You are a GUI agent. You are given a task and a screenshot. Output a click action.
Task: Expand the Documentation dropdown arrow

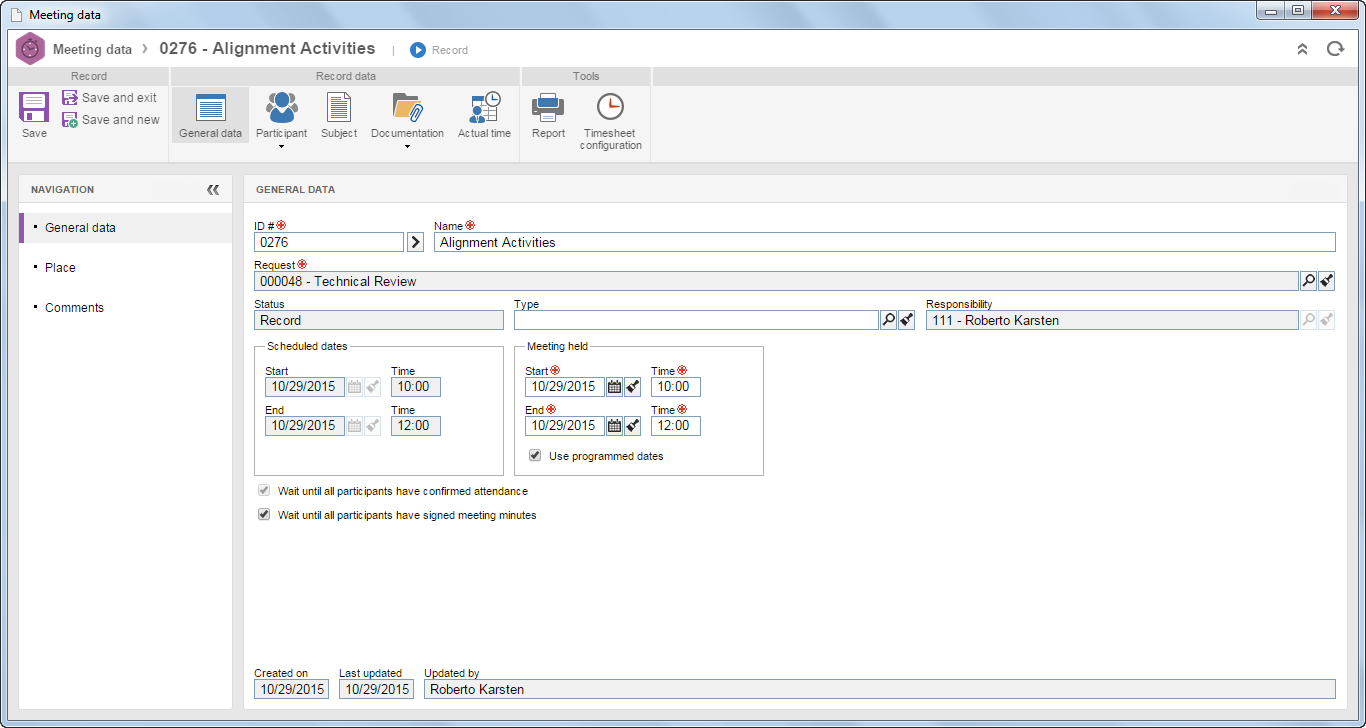tap(407, 147)
